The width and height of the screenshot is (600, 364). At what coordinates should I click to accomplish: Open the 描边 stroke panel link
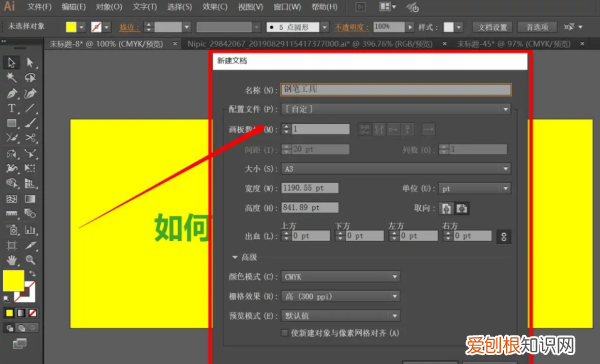coord(129,27)
